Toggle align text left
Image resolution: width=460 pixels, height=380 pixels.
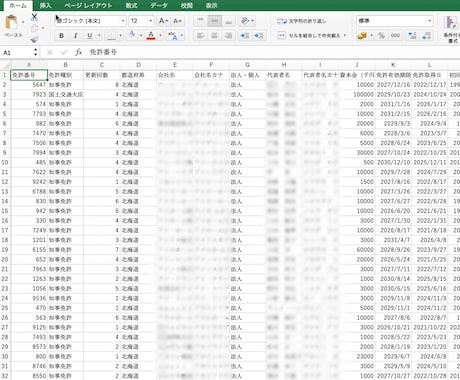tap(200, 35)
